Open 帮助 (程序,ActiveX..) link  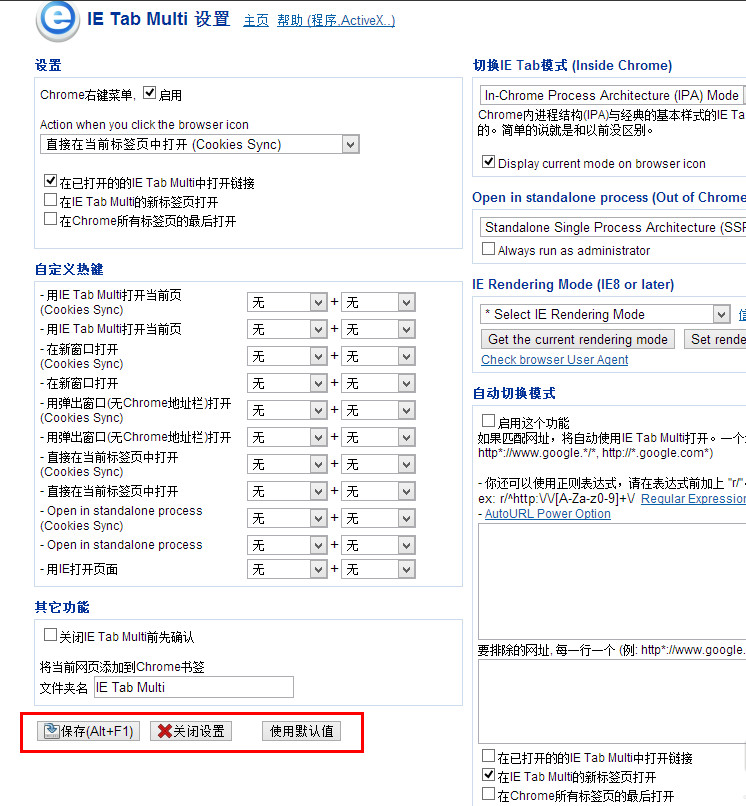point(335,20)
